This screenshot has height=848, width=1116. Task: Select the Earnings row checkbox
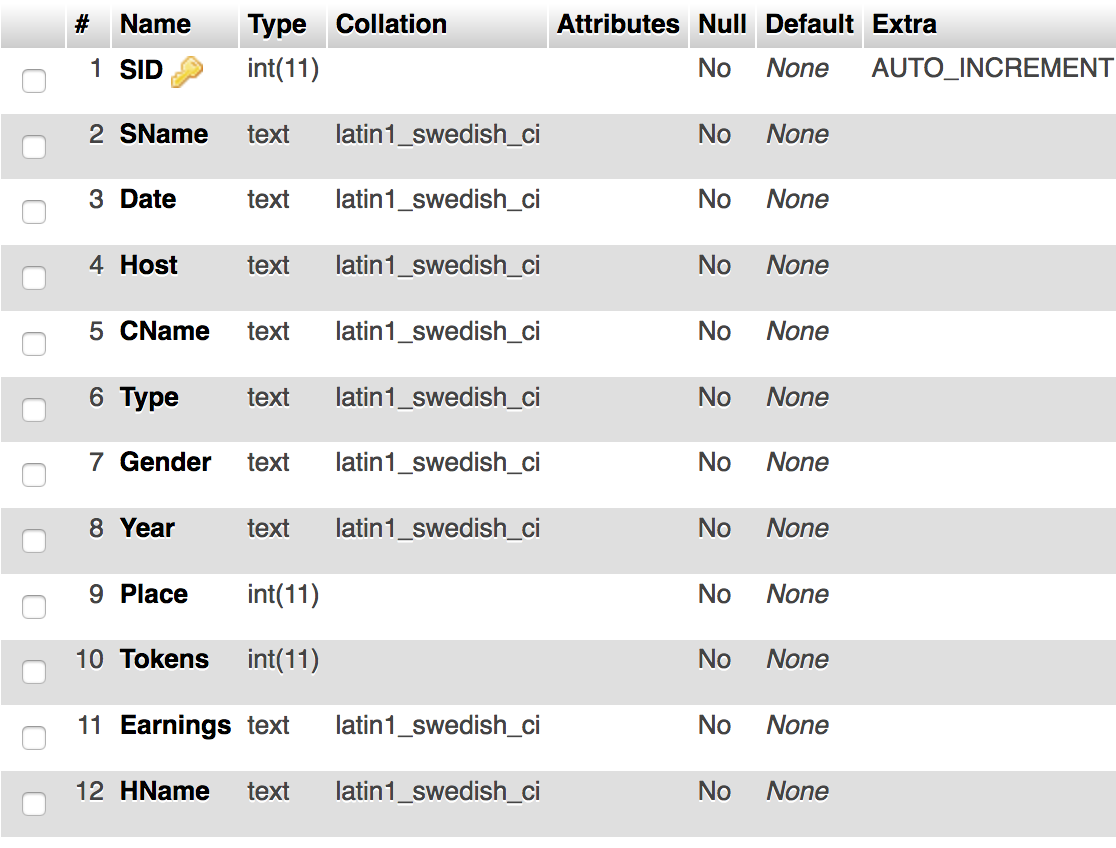coord(33,738)
